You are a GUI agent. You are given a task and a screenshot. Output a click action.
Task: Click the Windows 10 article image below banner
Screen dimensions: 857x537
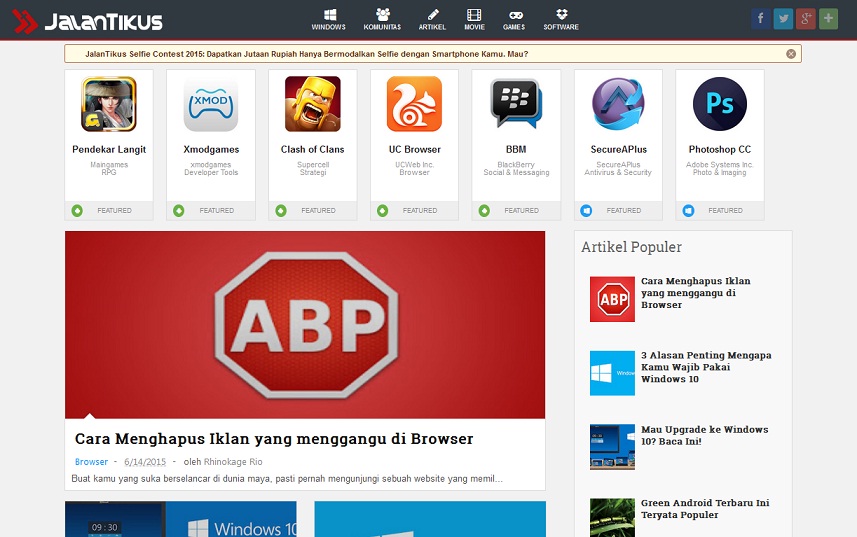click(x=181, y=519)
